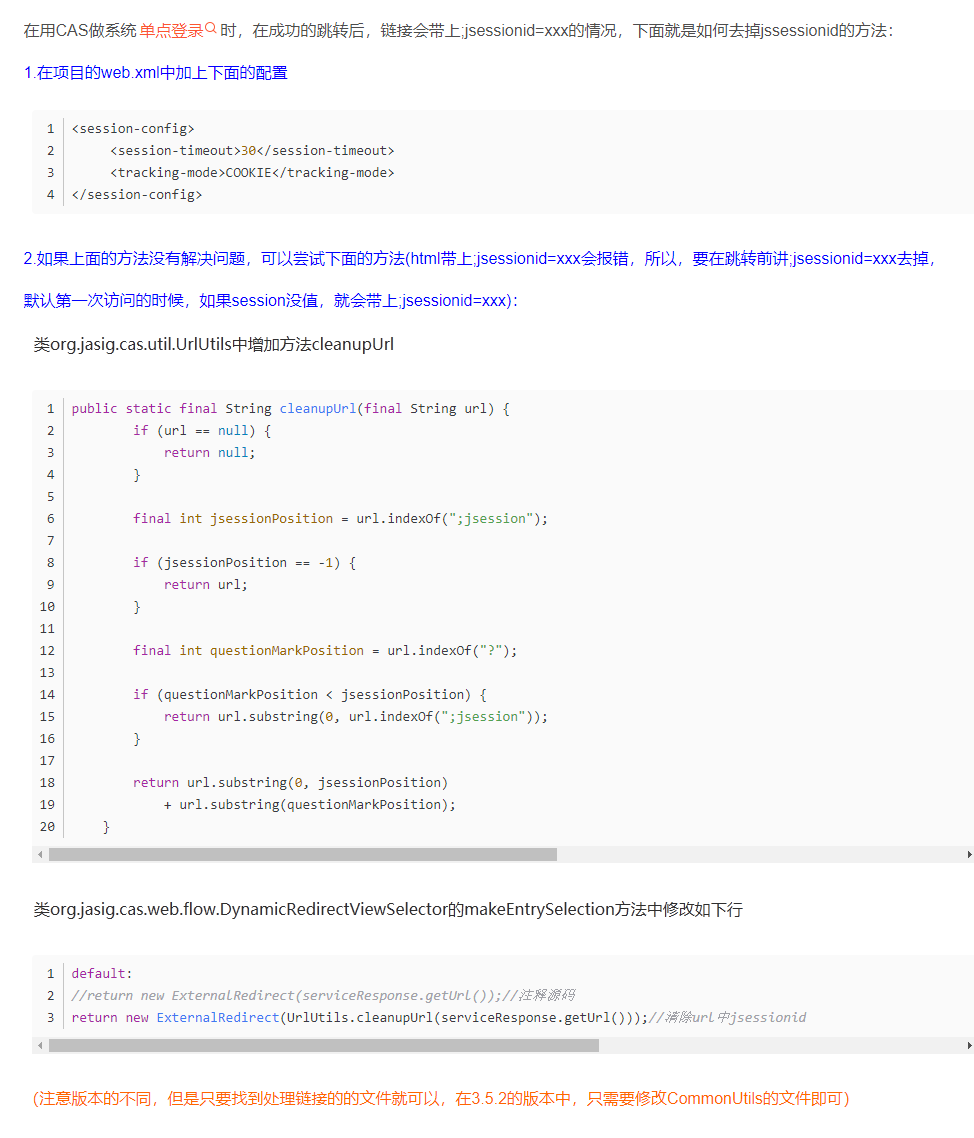Click the web.xml 配置 link in step 1
This screenshot has height=1138, width=974.
155,72
